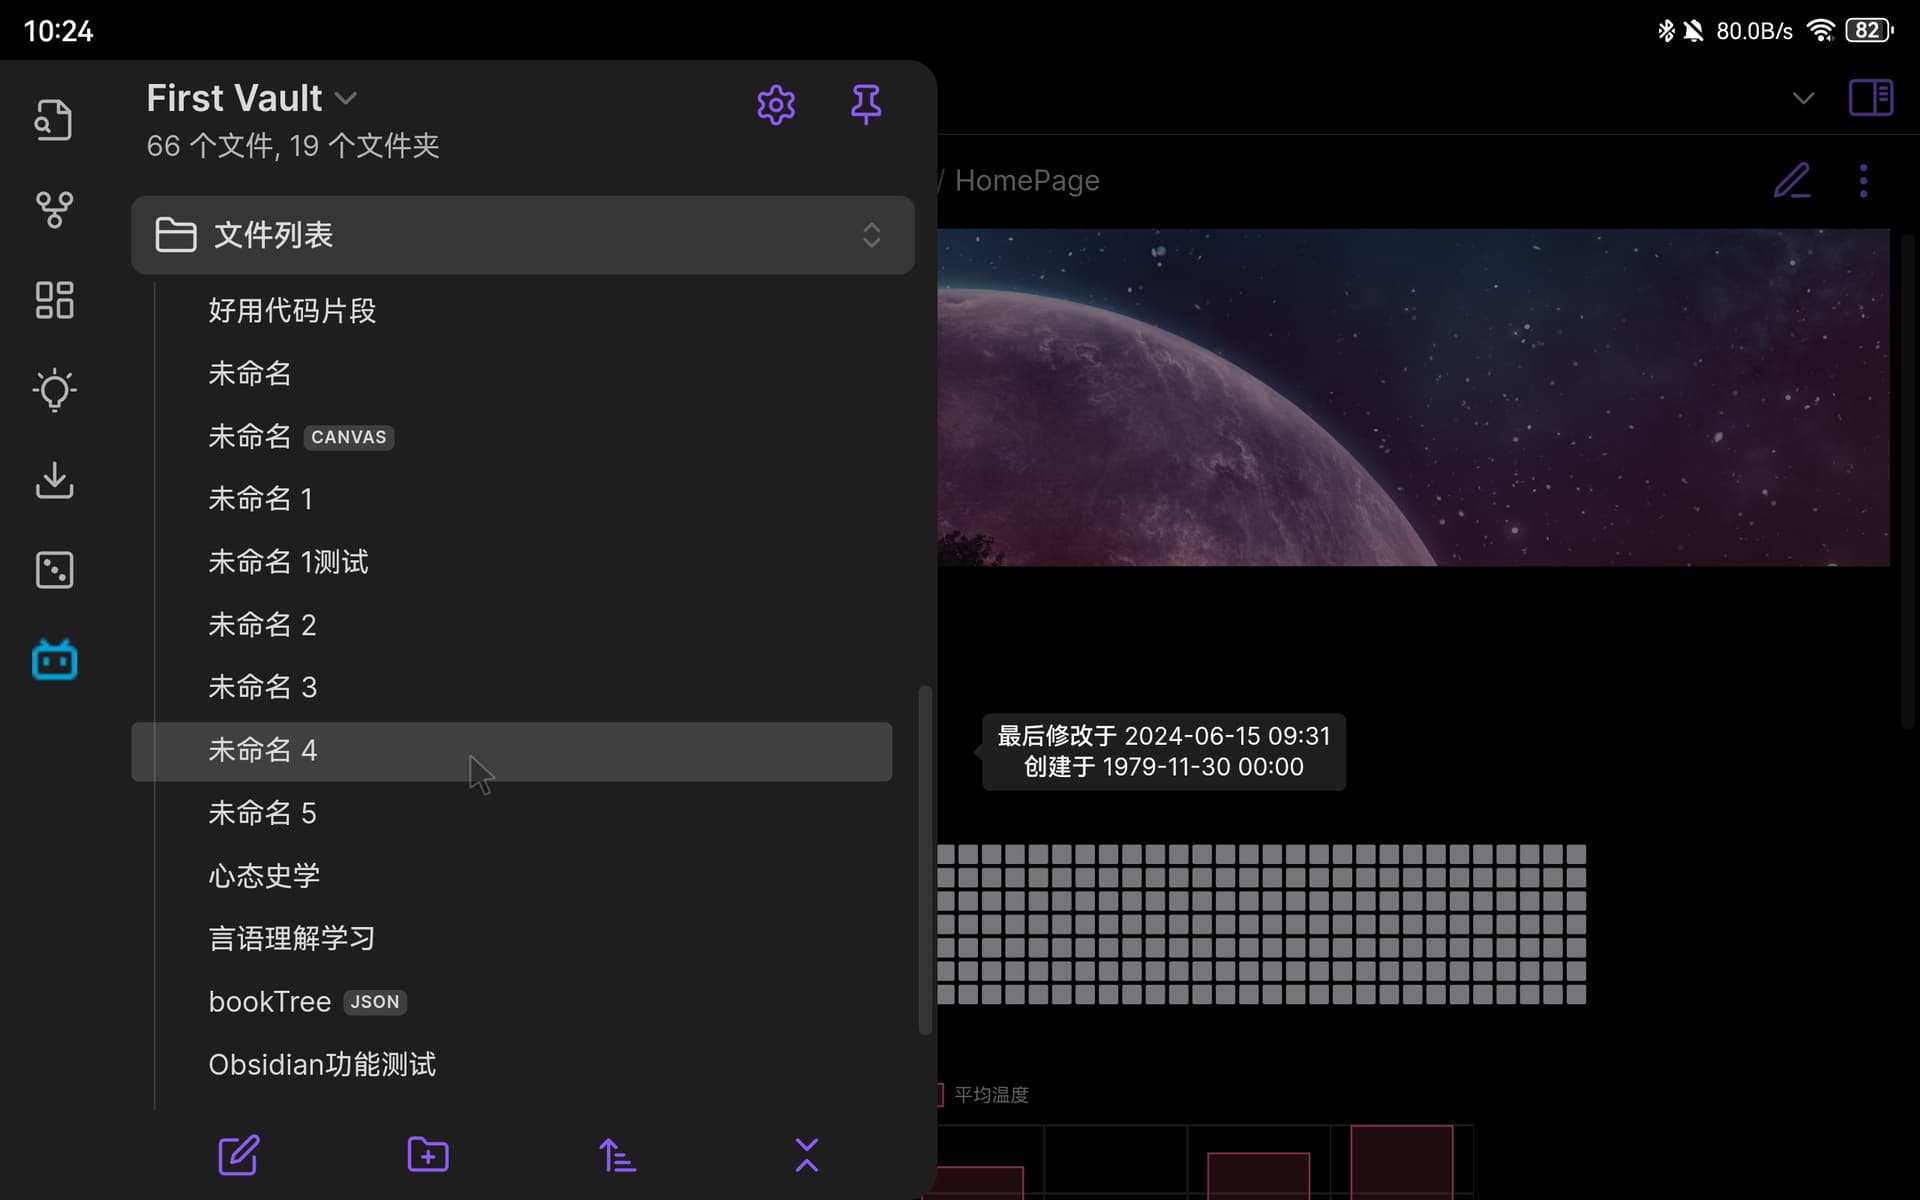Screen dimensions: 1920x1200
Task: Select the highlighted note 未命名 4
Action: point(511,751)
